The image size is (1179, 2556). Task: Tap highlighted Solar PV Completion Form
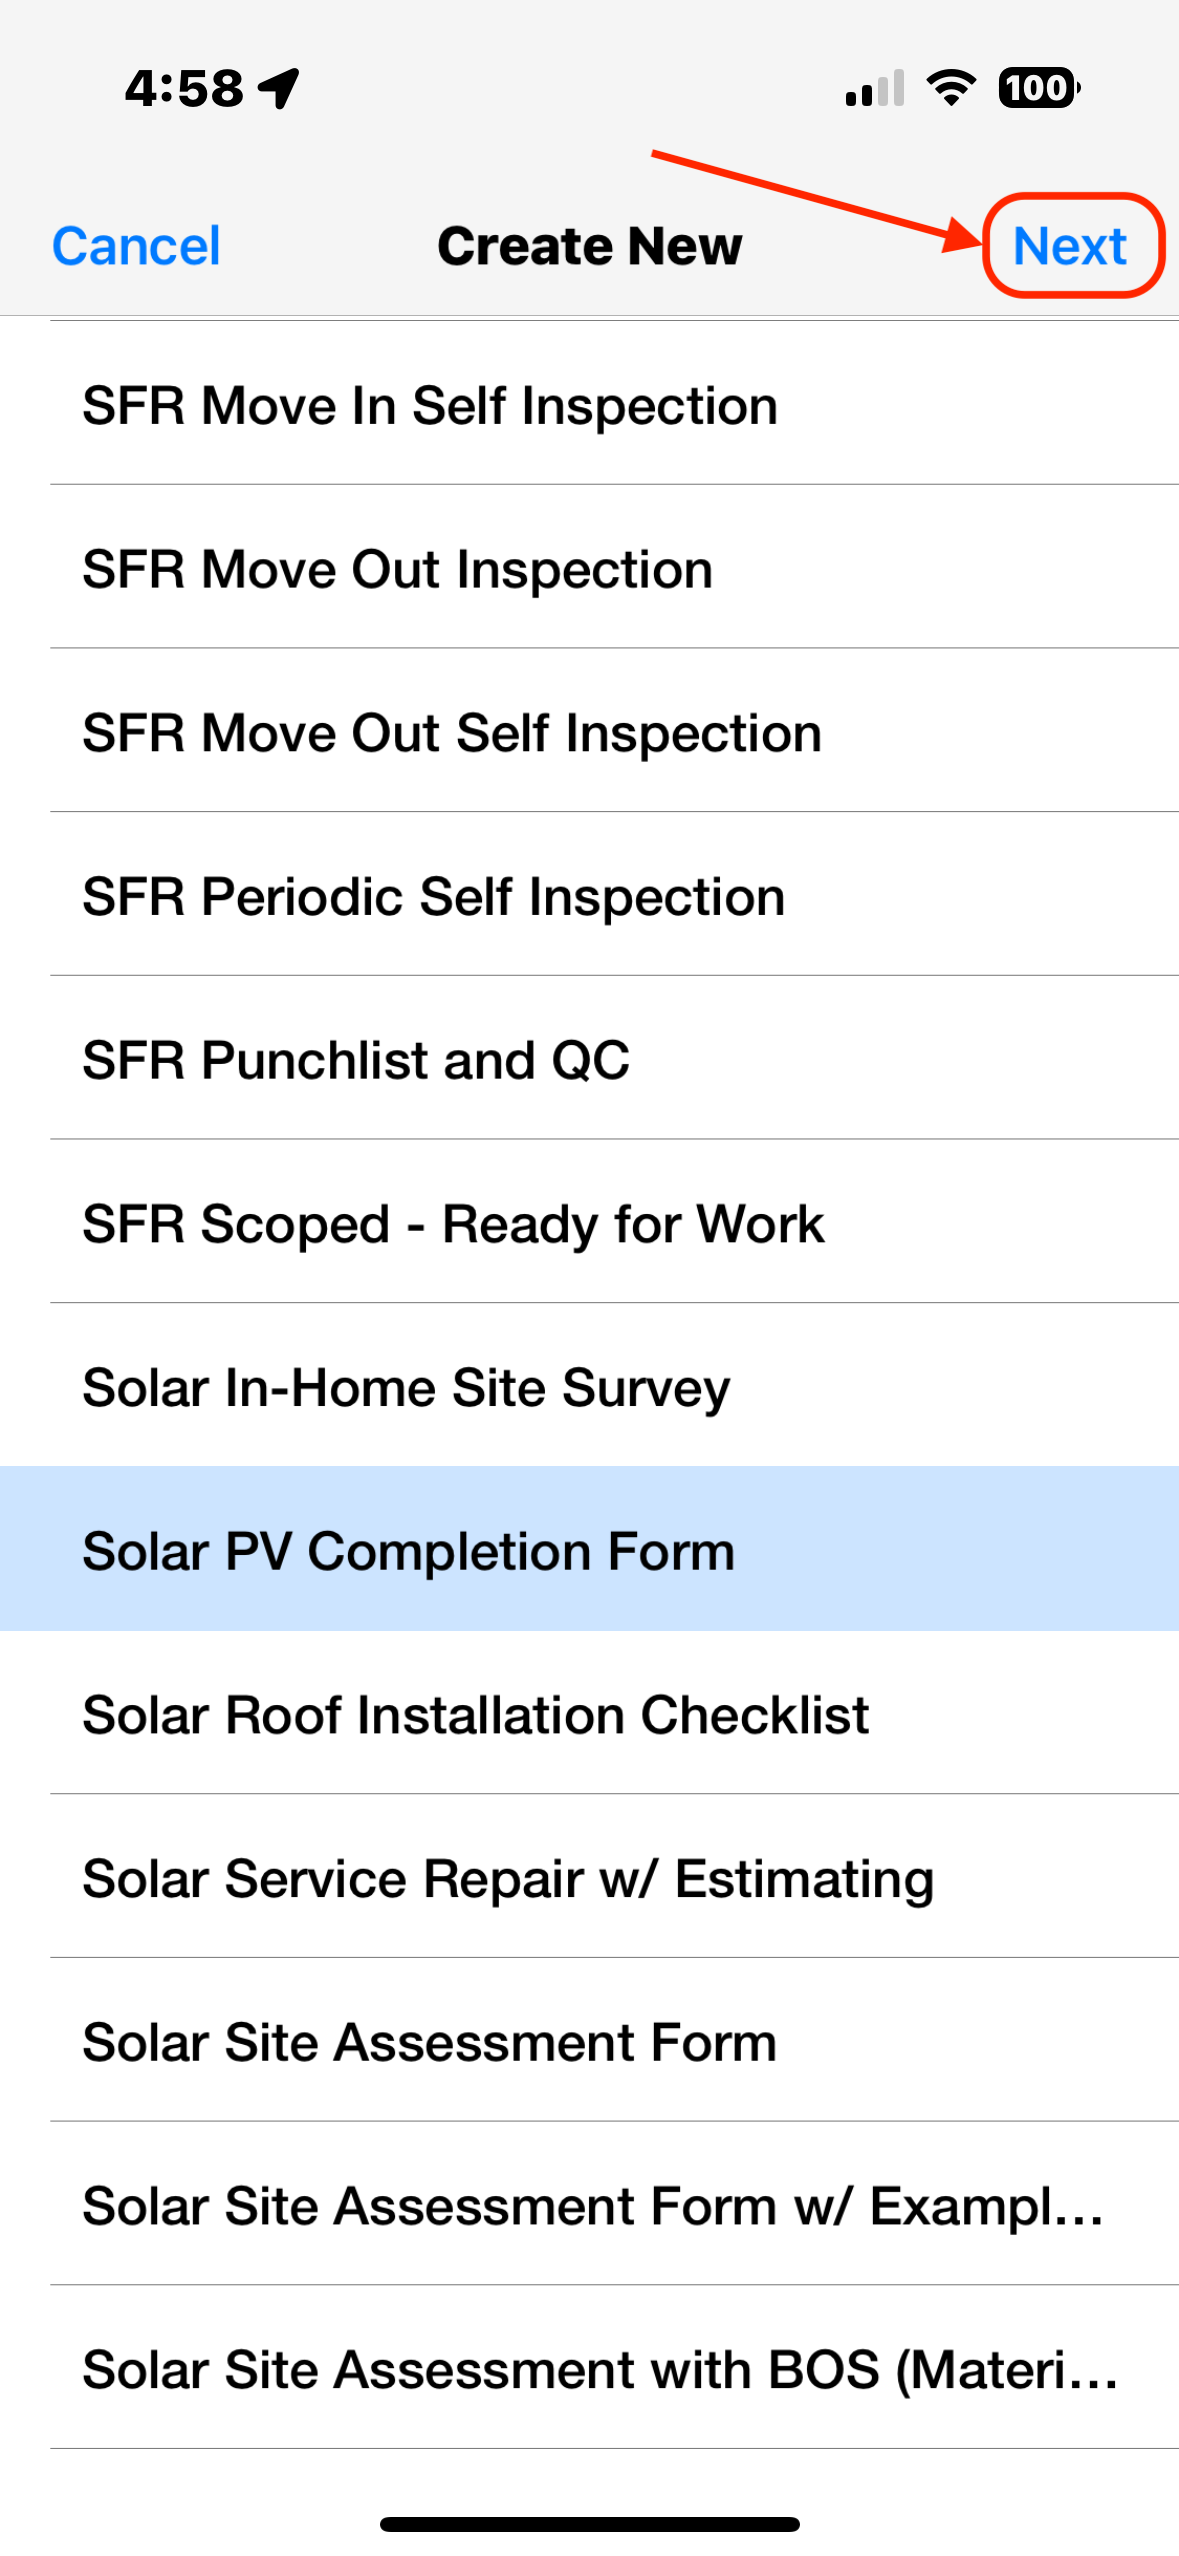pyautogui.click(x=590, y=1550)
